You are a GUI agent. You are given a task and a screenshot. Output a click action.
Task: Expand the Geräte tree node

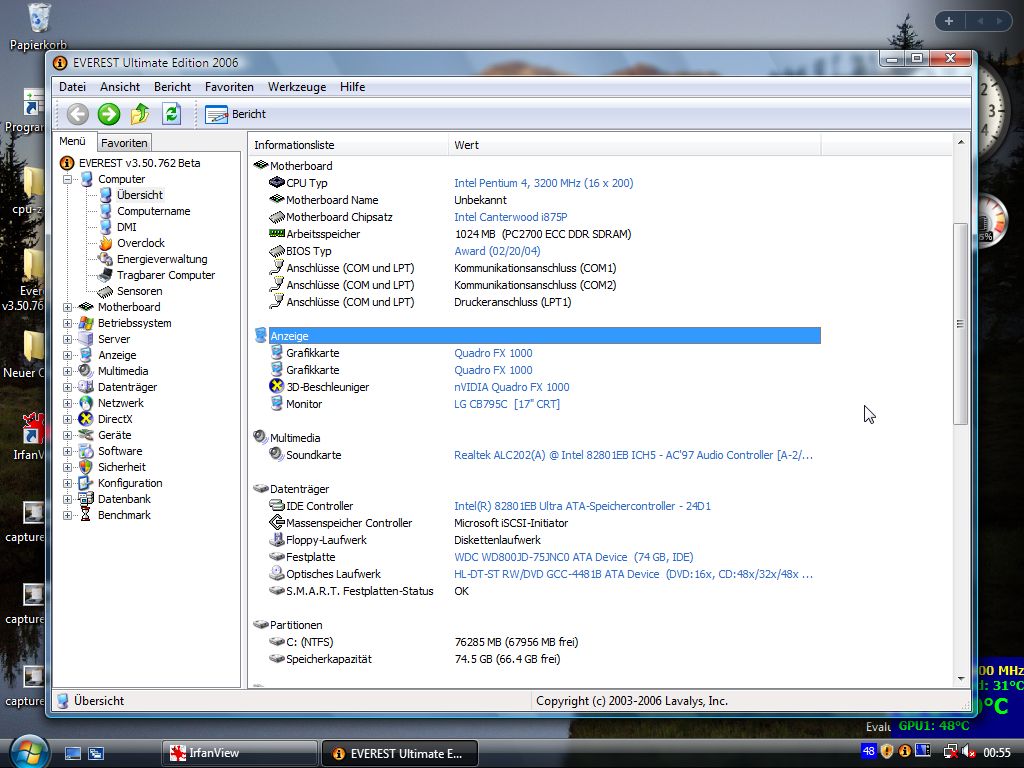point(67,435)
